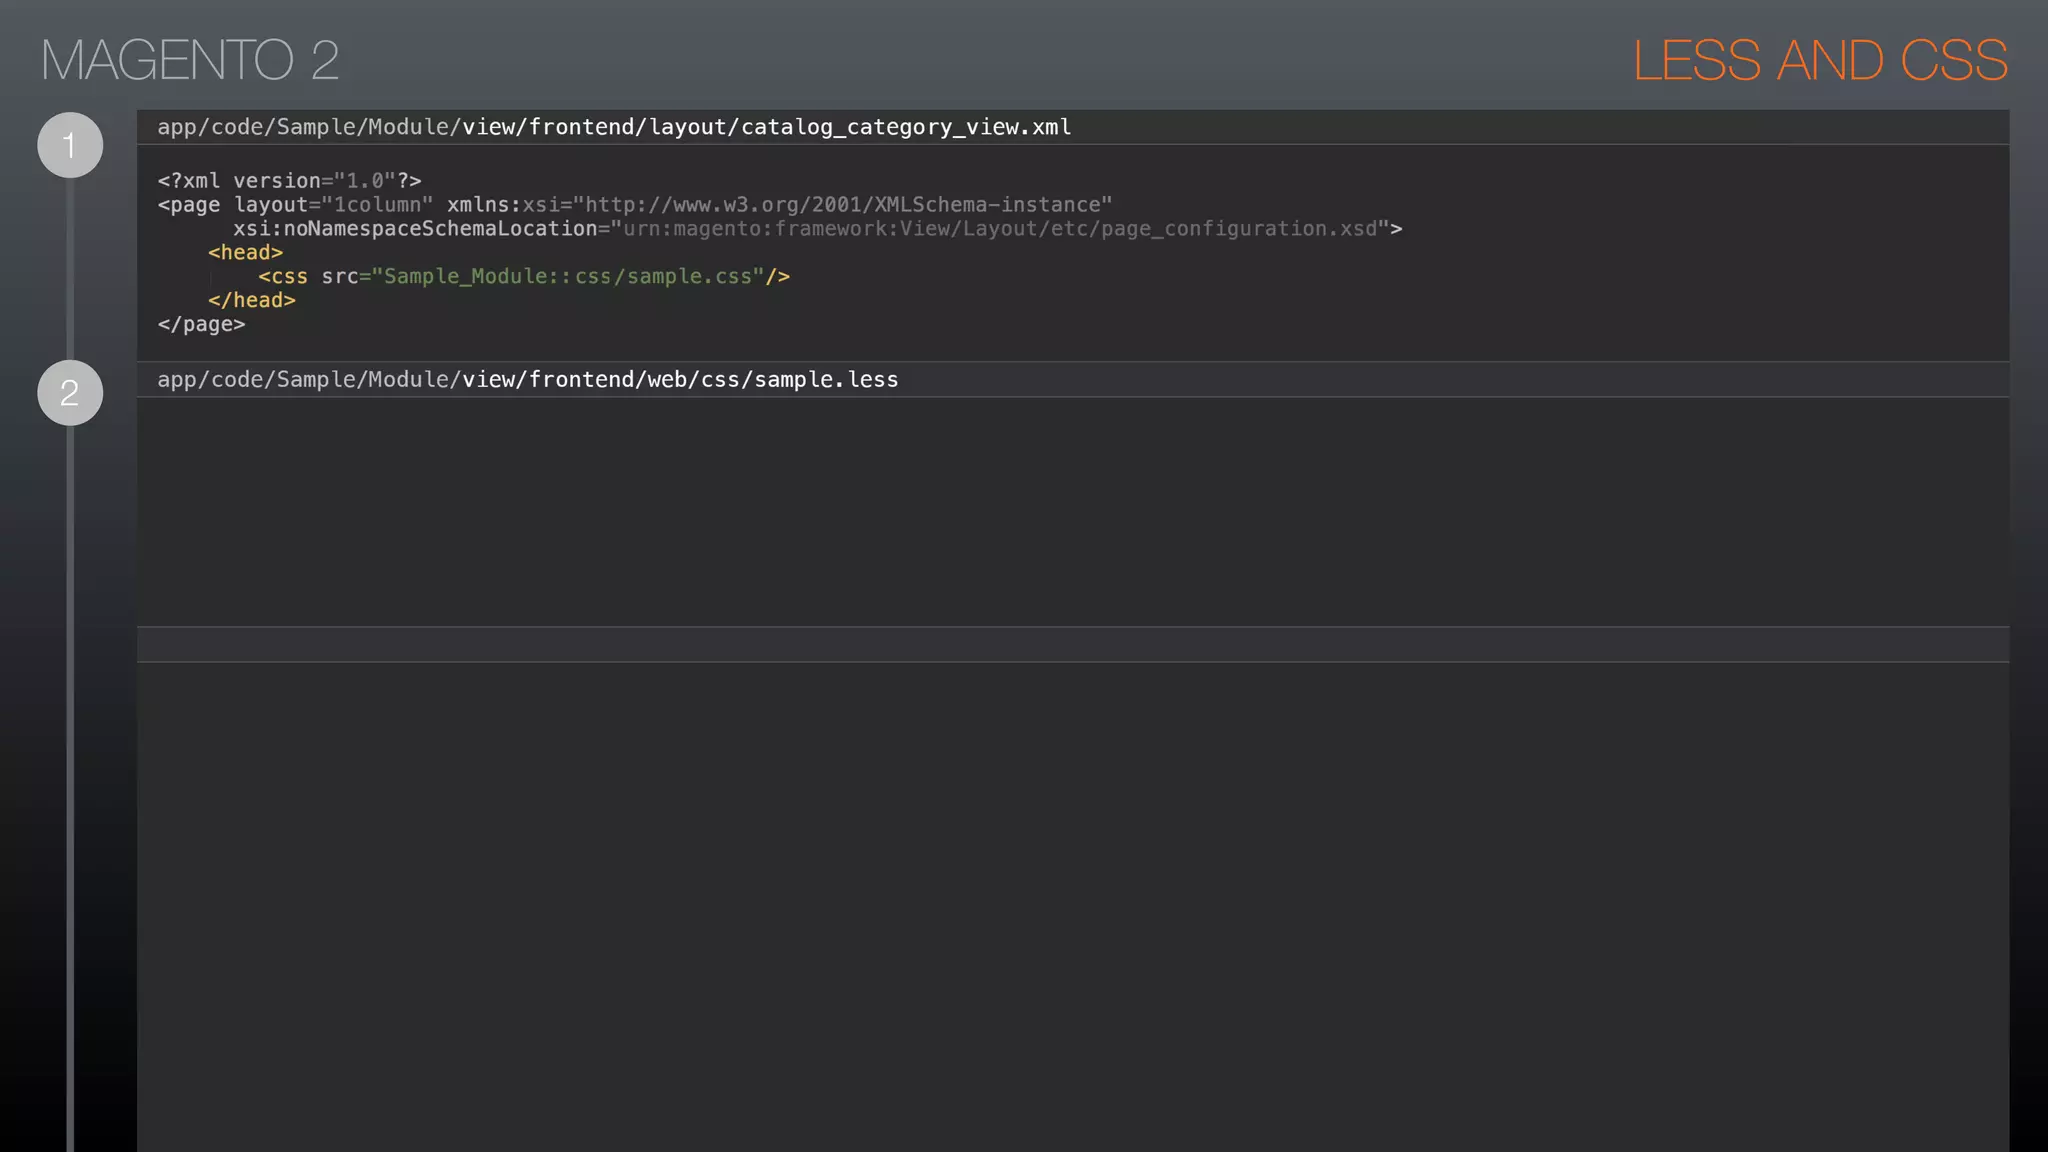The width and height of the screenshot is (2048, 1152).
Task: Click the closing </page> tag
Action: pos(201,325)
